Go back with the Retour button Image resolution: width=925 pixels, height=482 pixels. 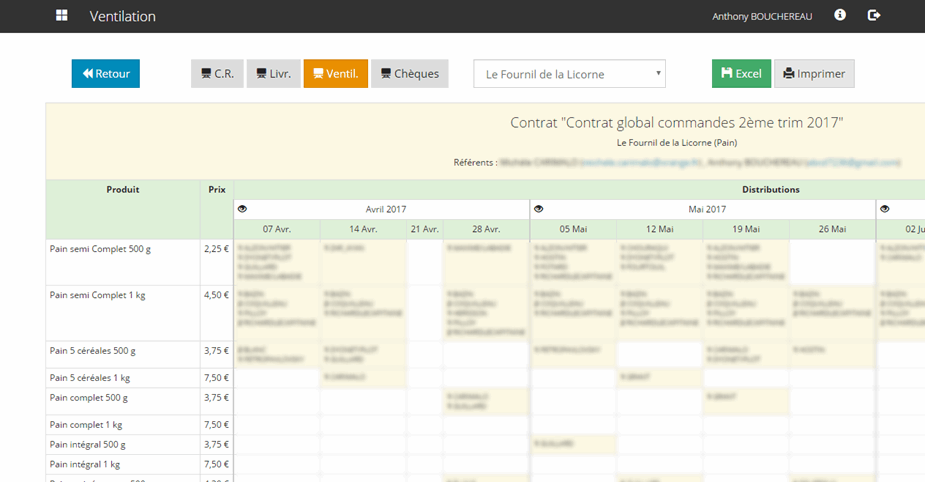106,74
